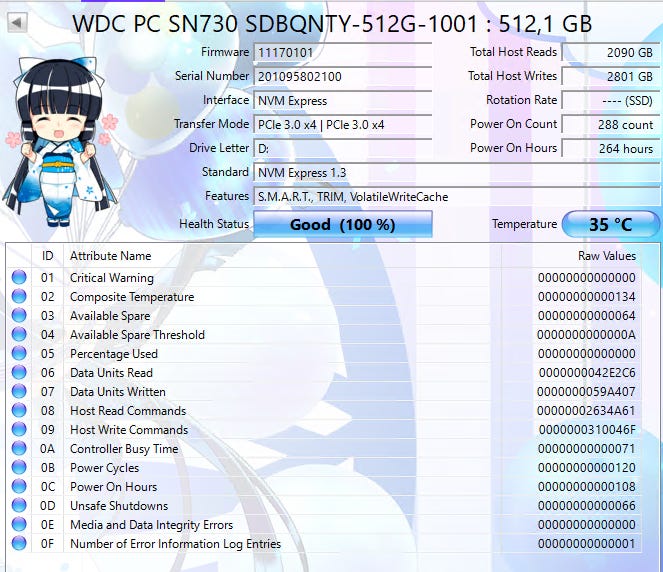Select the Host Read Commands attribute name

[128, 411]
